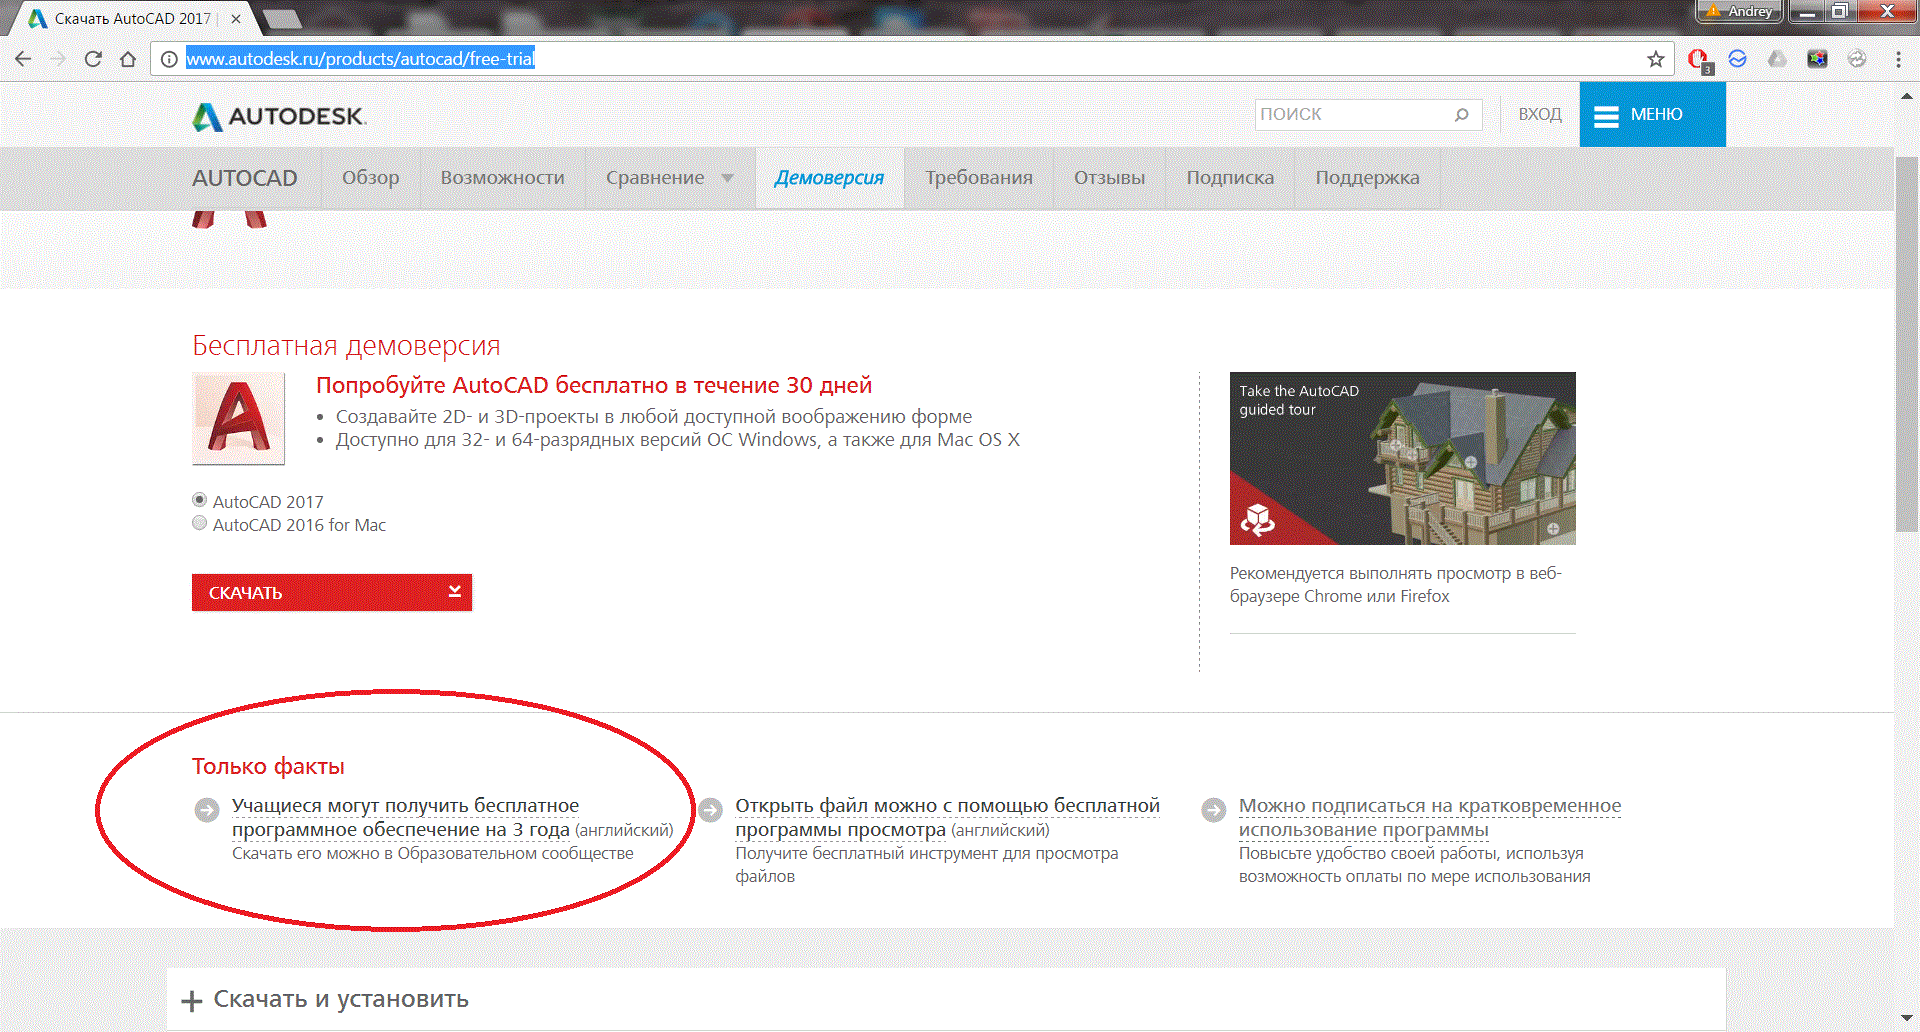1920x1032 pixels.
Task: Open the student free software link
Action: (x=405, y=818)
